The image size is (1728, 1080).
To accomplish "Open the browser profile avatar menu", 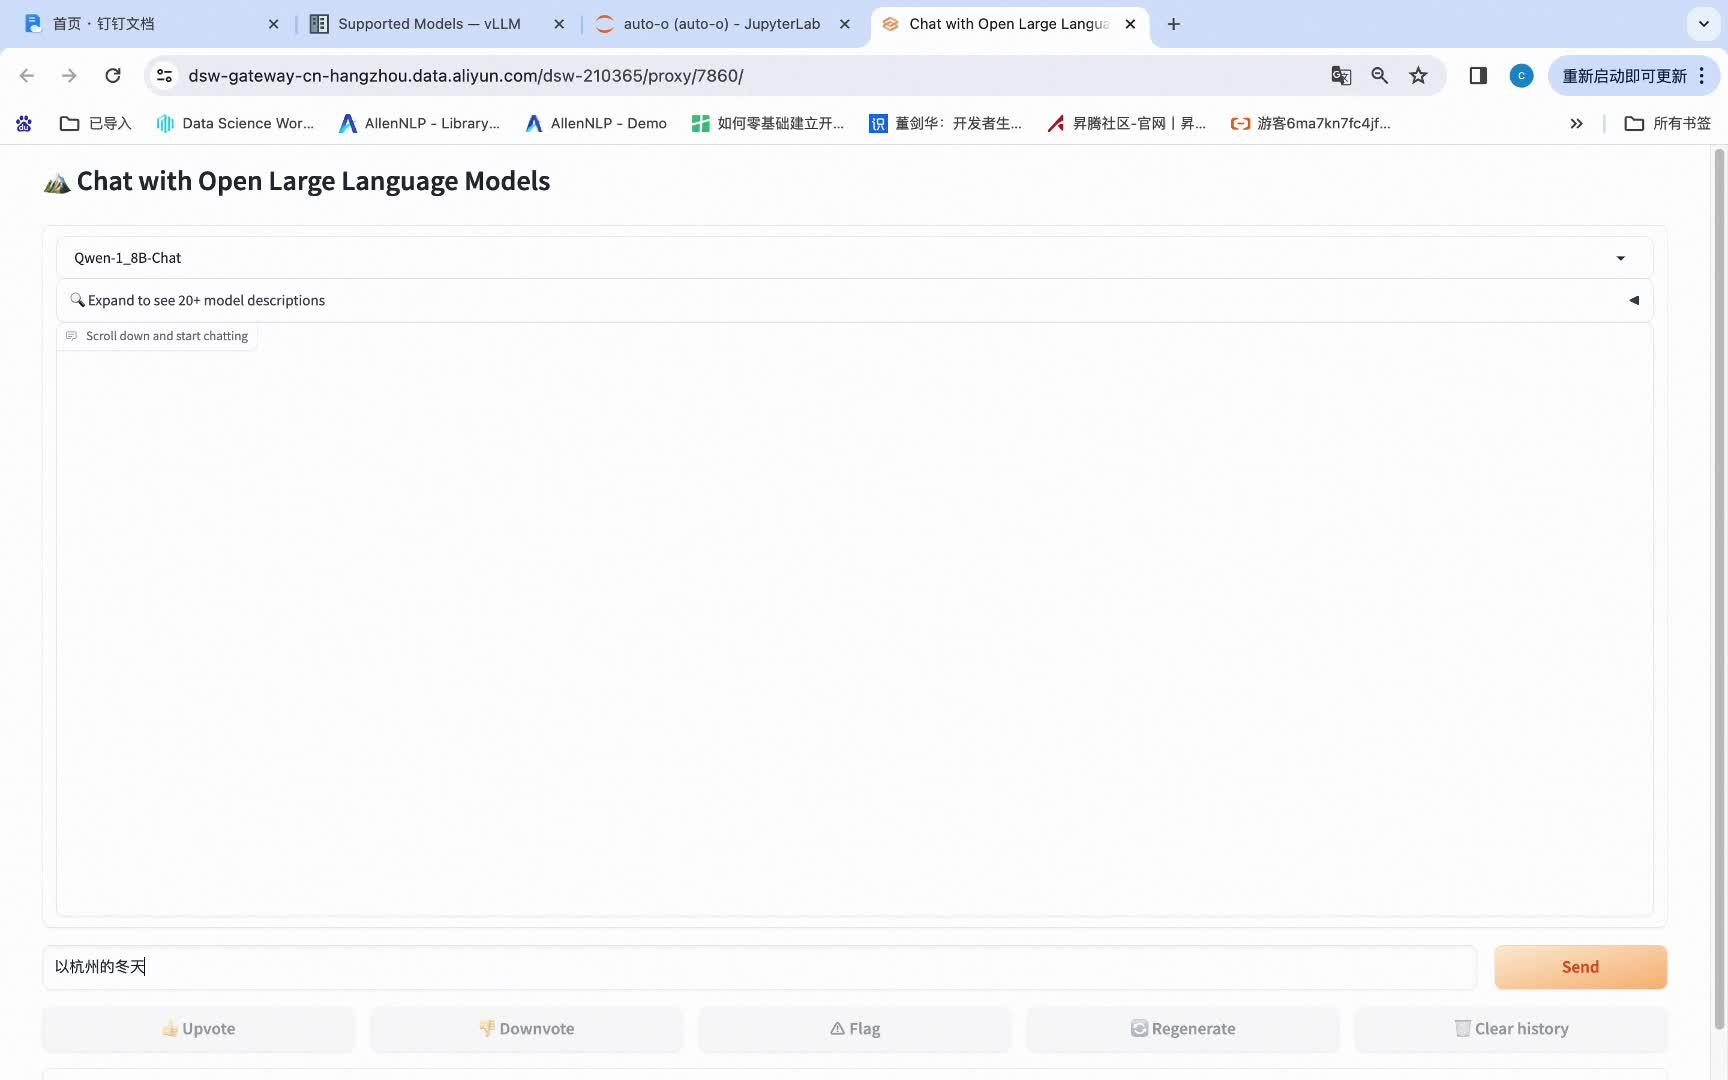I will 1521,75.
